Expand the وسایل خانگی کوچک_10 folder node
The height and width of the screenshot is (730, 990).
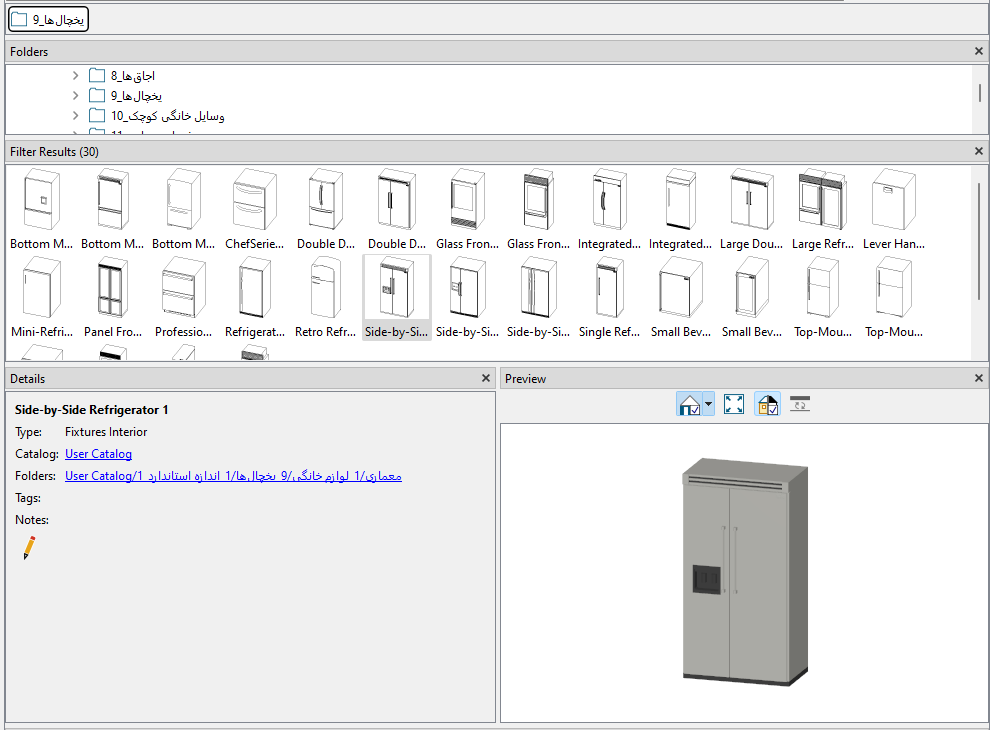(75, 116)
